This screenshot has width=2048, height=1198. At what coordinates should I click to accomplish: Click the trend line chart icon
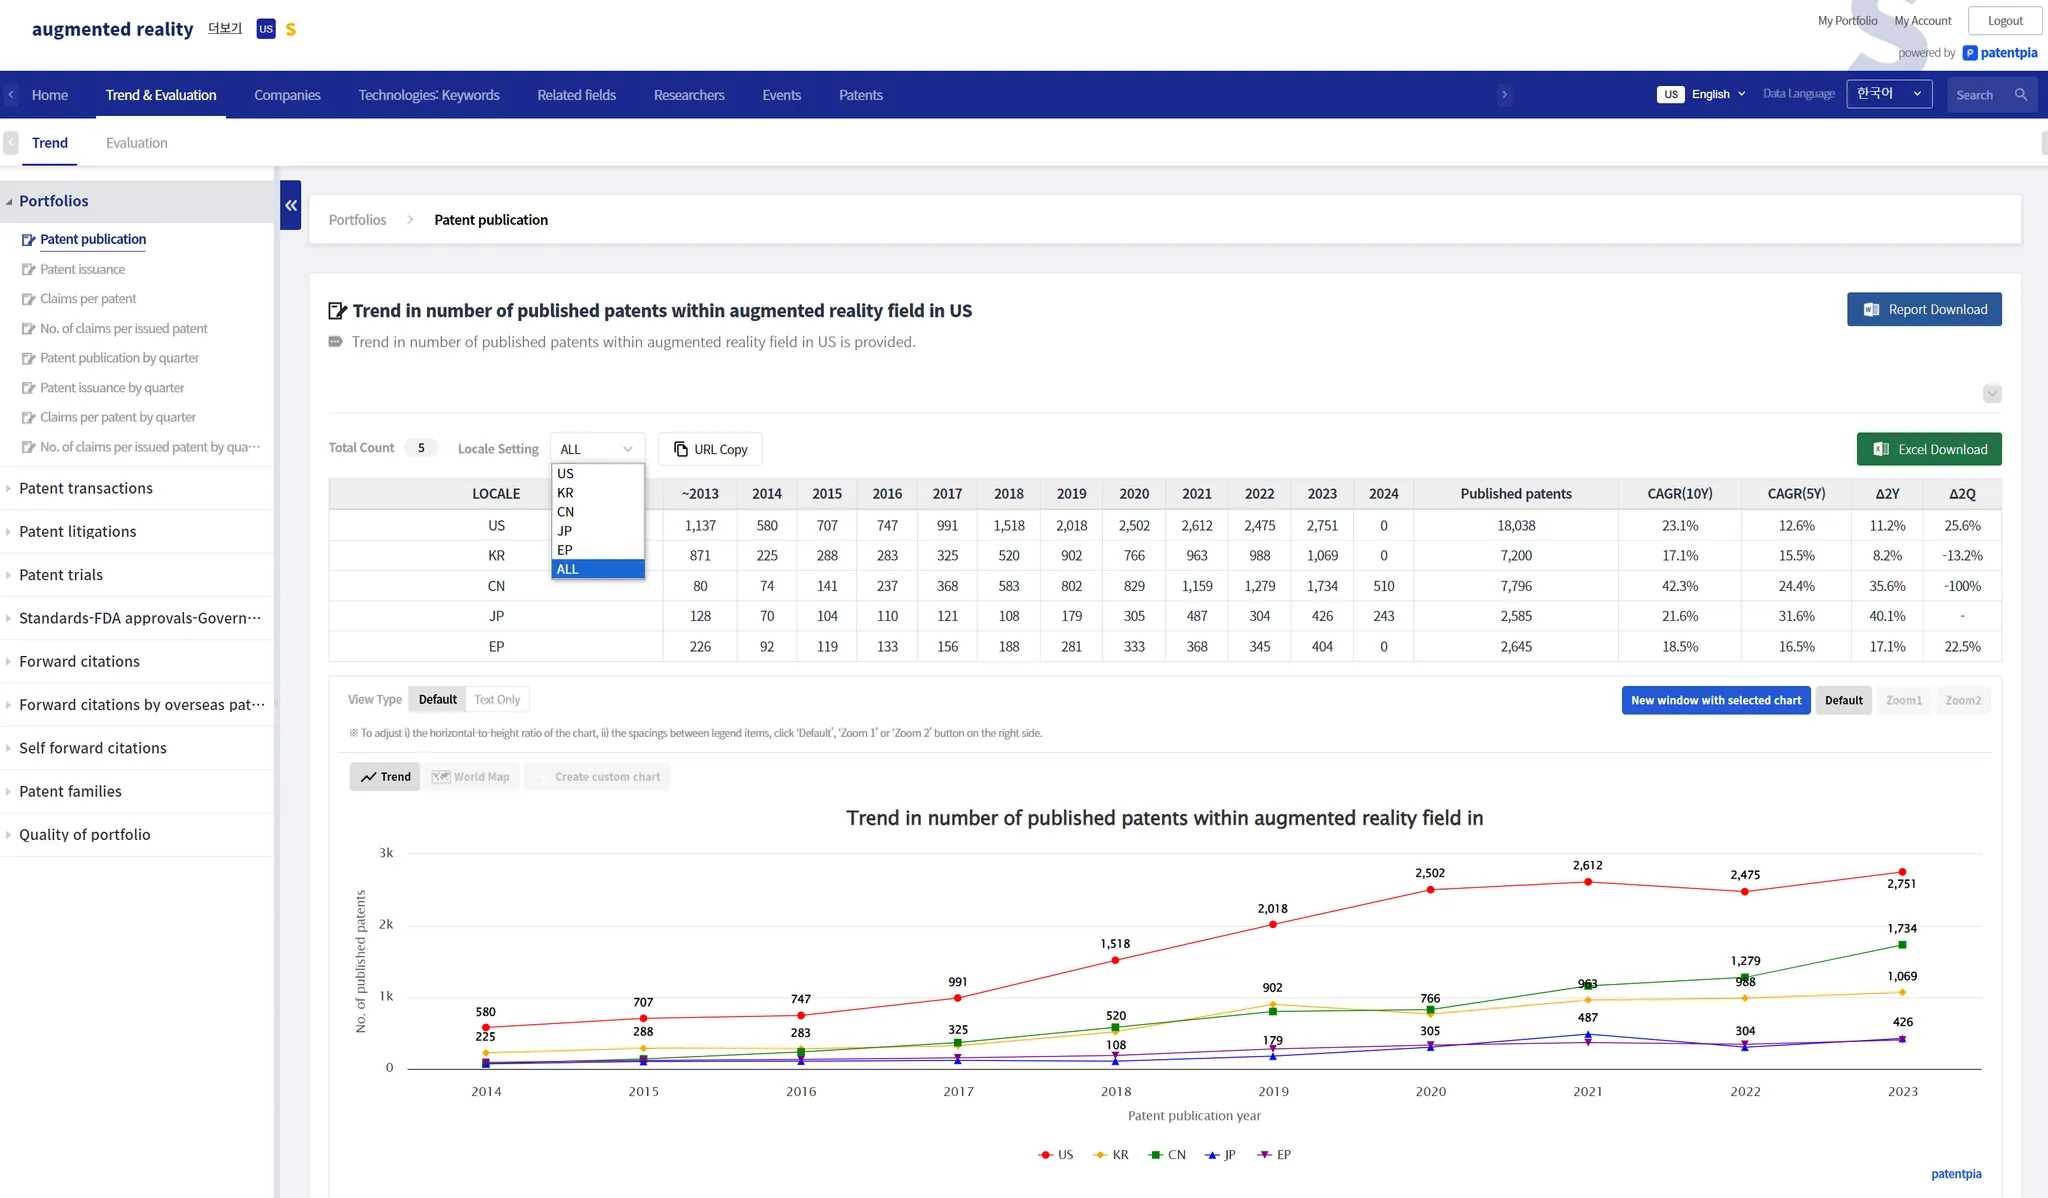(369, 777)
